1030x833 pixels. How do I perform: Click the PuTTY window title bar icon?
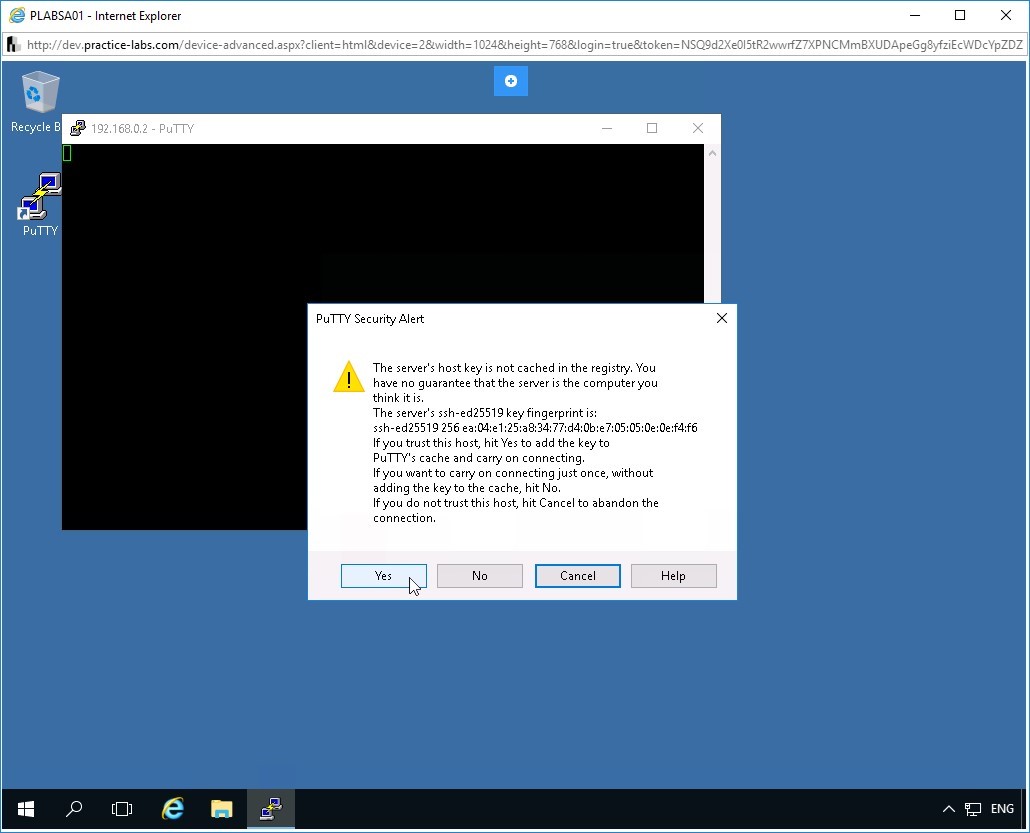pyautogui.click(x=78, y=128)
